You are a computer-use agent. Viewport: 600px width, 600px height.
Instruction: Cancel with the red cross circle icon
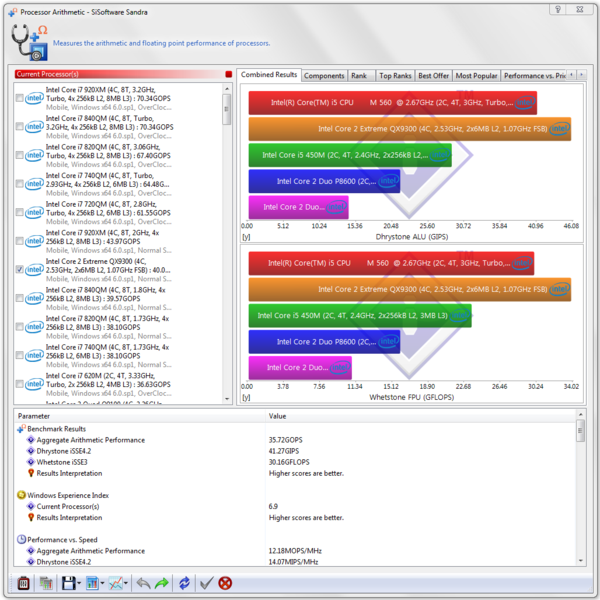(225, 583)
